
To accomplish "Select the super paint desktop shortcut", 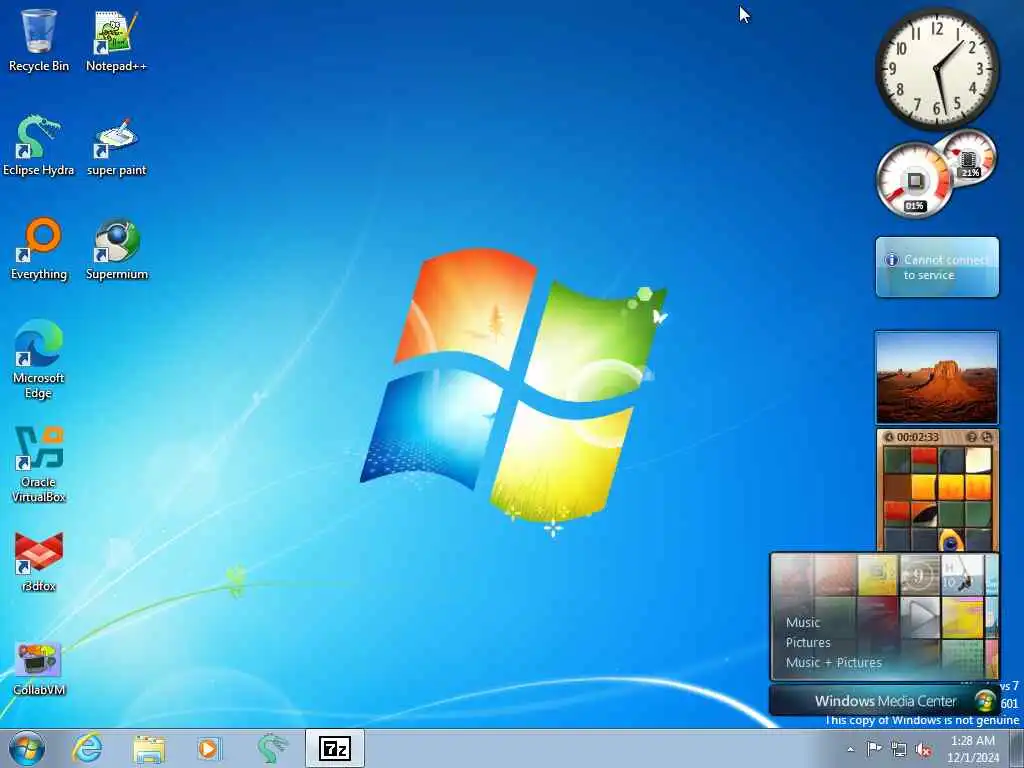I will point(116,145).
